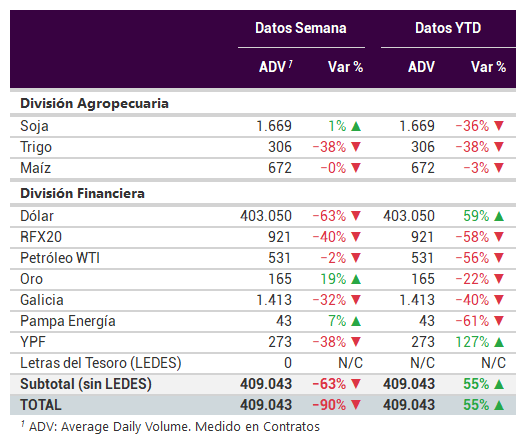The width and height of the screenshot is (526, 446).
Task: Click the Dólar weekly ADV value 403.050
Action: pos(266,216)
